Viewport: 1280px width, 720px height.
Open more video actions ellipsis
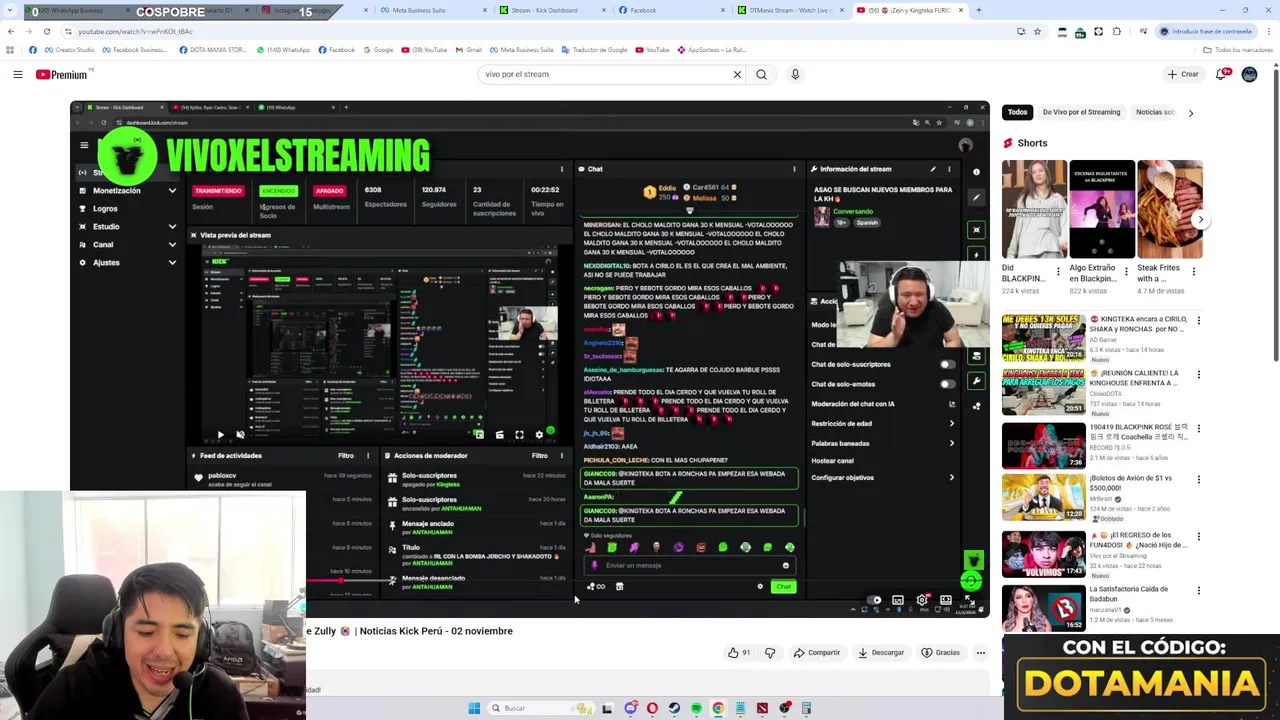980,653
